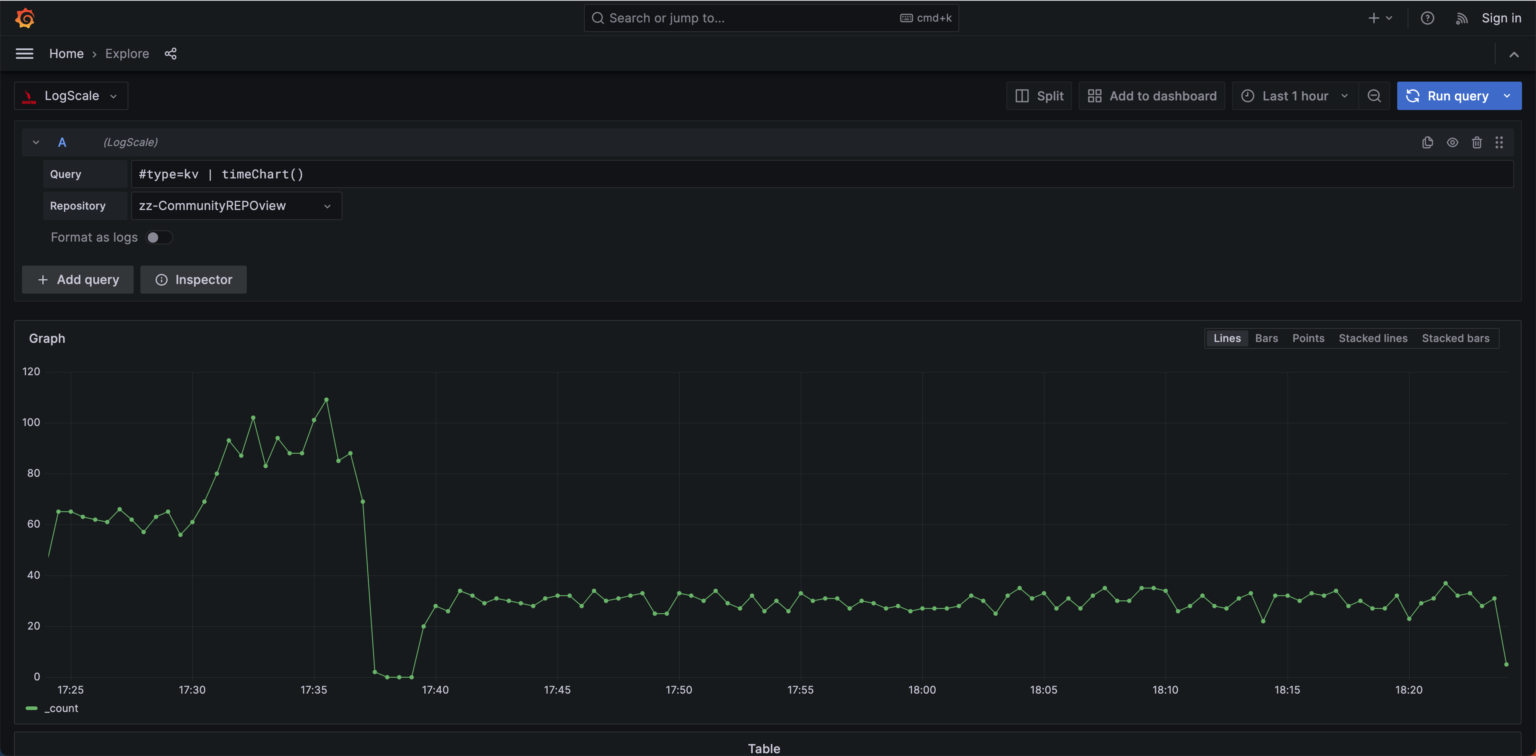Open the main navigation hamburger menu

tap(24, 53)
